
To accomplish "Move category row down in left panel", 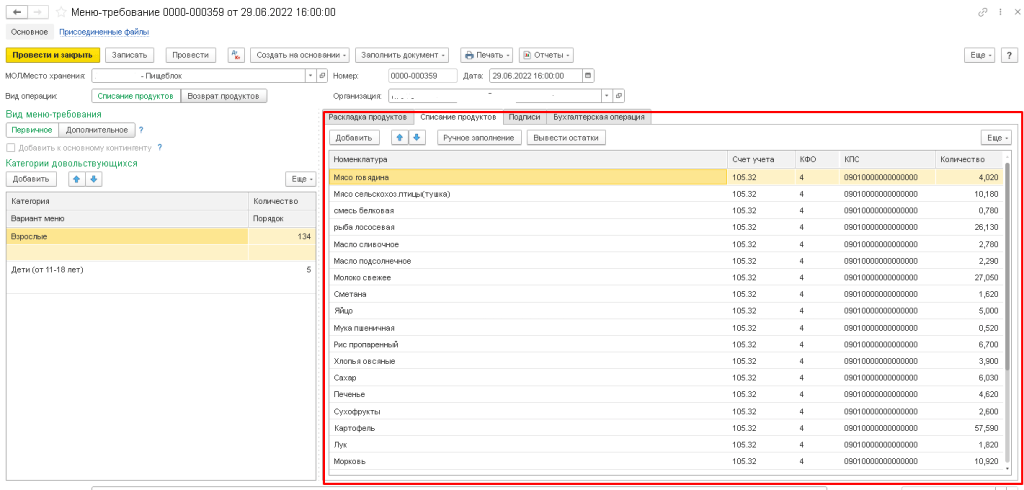I will click(93, 179).
